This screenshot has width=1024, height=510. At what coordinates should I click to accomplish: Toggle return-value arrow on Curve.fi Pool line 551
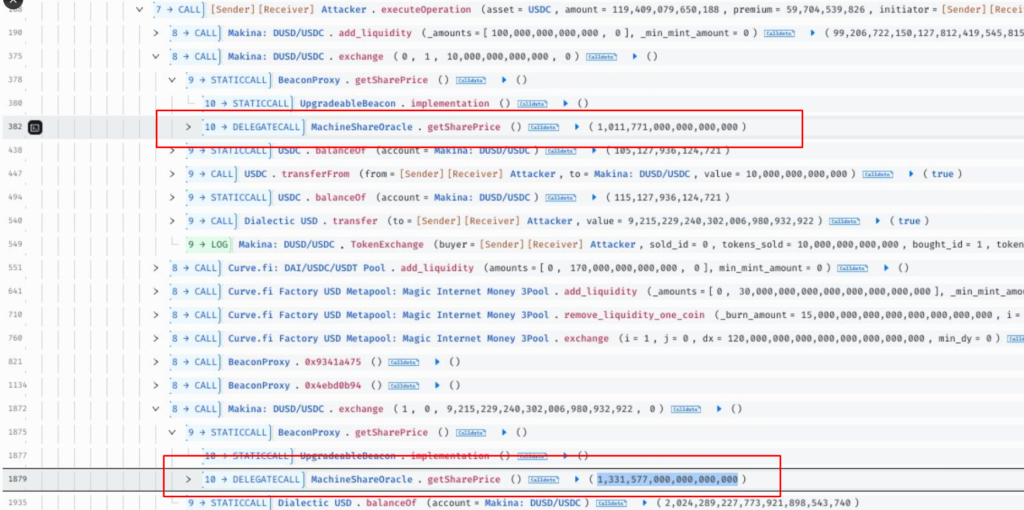pyautogui.click(x=886, y=268)
